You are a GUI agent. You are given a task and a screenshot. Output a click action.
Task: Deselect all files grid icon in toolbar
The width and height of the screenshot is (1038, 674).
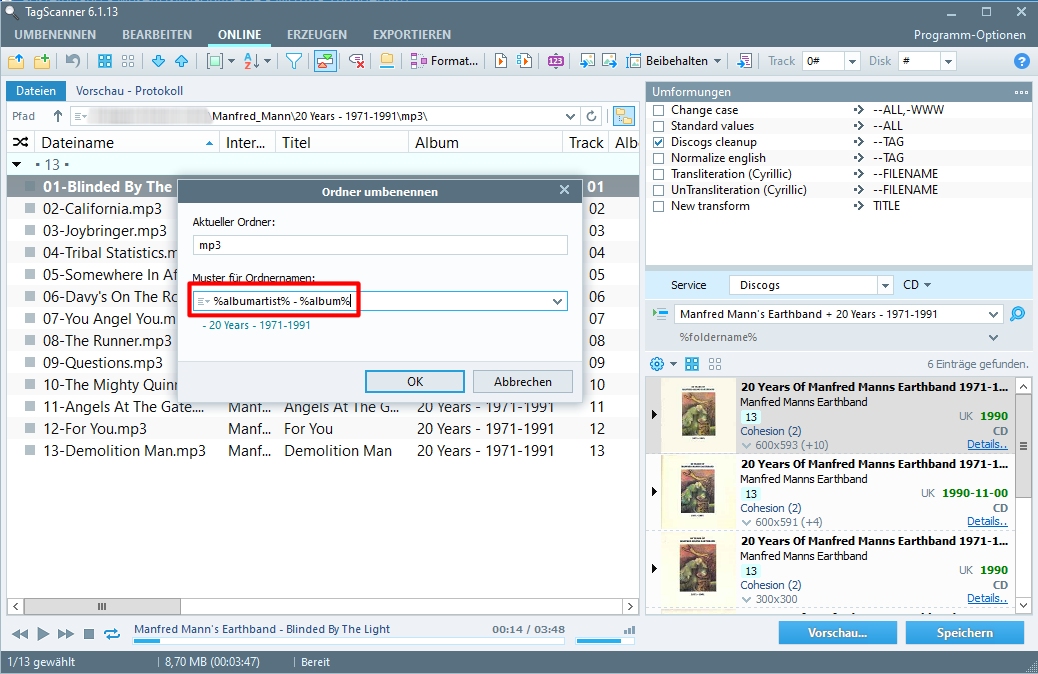click(x=128, y=62)
